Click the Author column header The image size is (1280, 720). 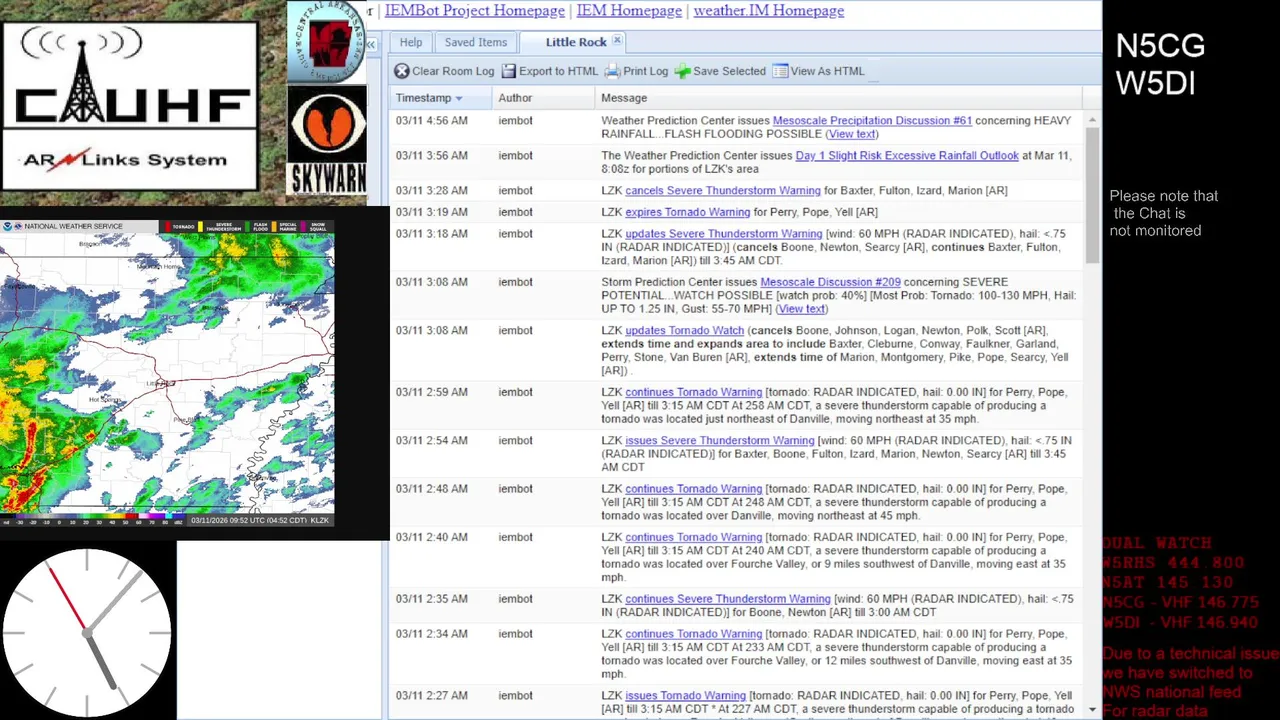[544, 98]
